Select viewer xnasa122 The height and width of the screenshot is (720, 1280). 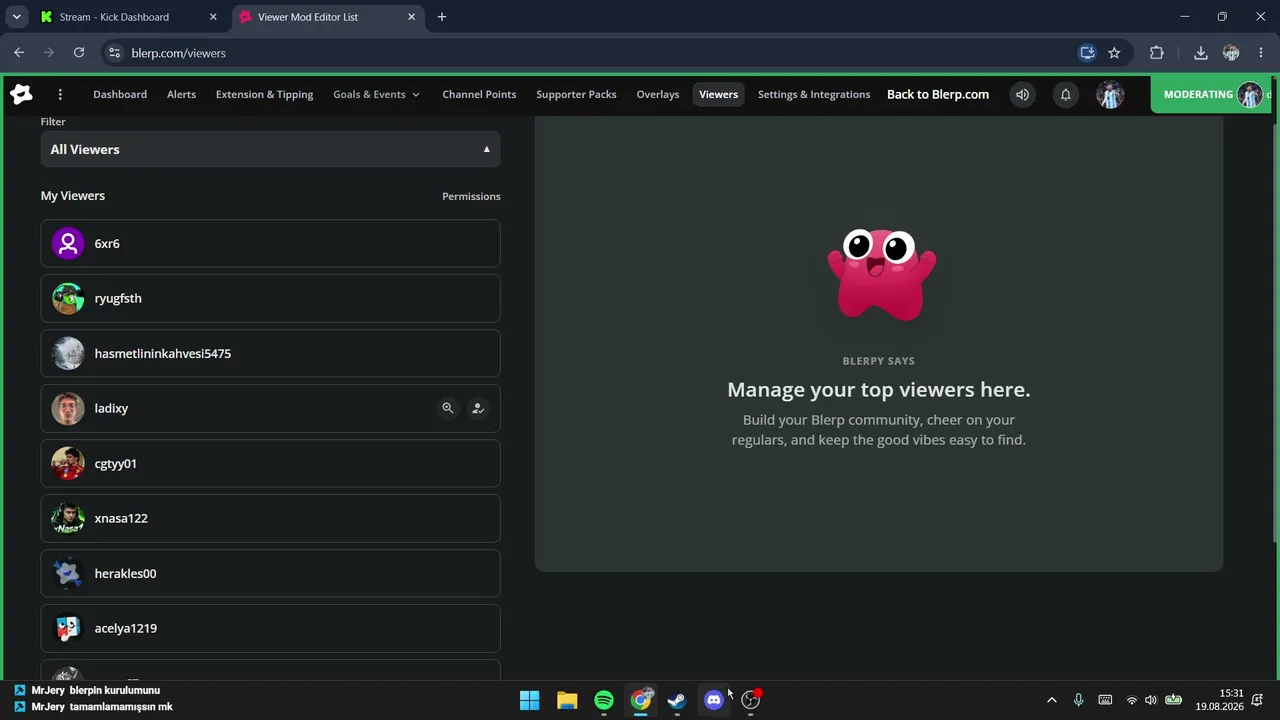pos(270,518)
